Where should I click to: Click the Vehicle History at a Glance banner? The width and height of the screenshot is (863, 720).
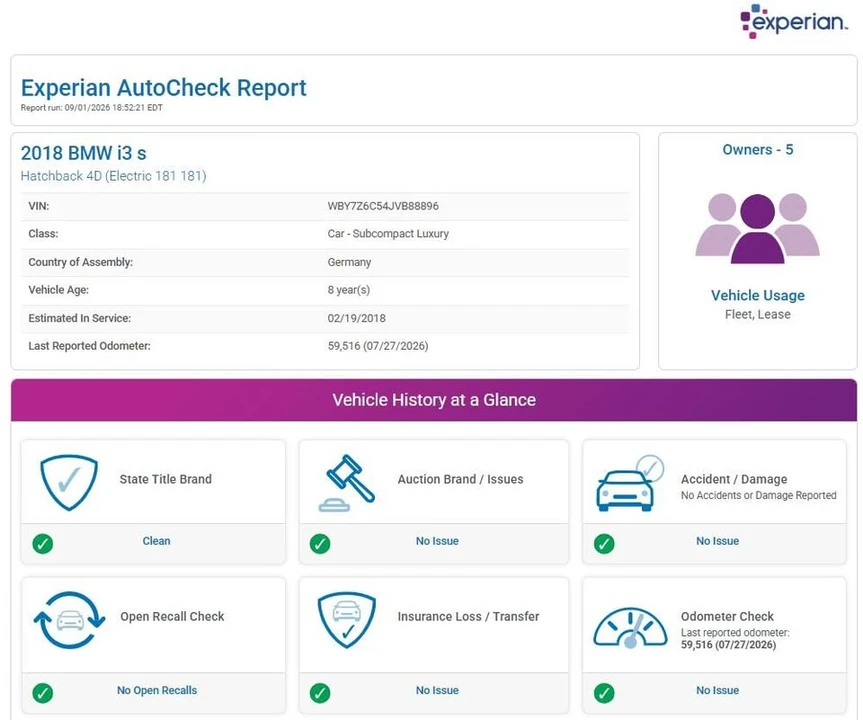coord(434,400)
